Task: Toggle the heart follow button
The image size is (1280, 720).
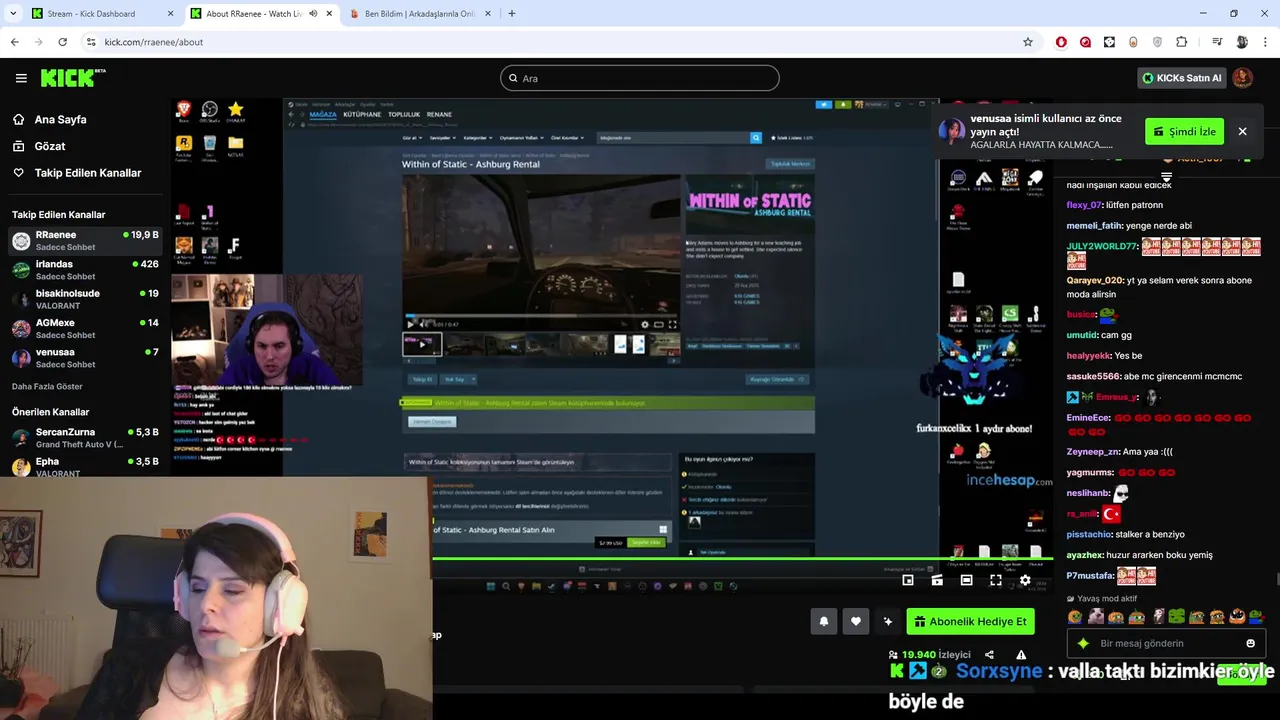Action: [x=855, y=621]
